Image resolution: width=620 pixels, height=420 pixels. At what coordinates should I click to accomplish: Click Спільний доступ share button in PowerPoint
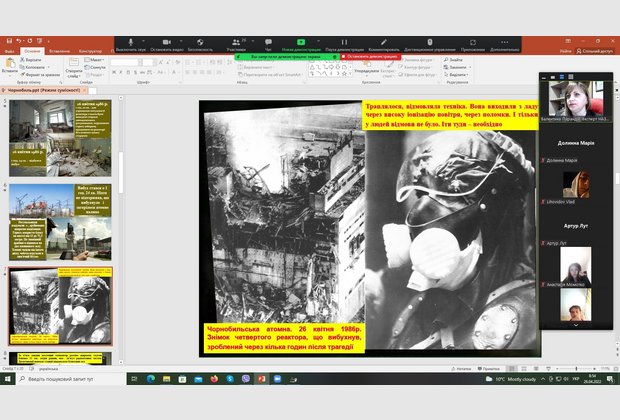(x=593, y=50)
